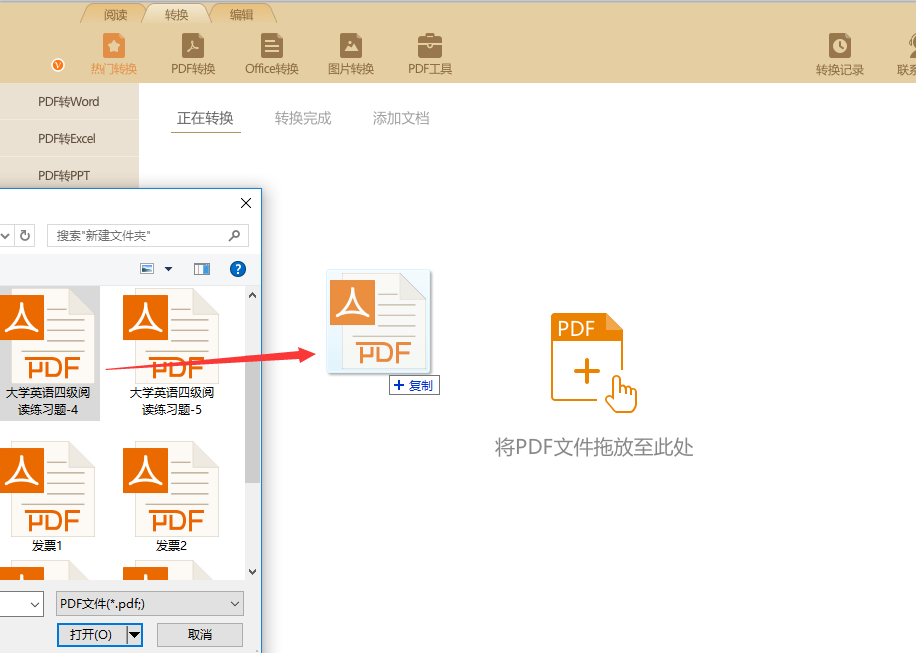Open the 添加文档 tab
The width and height of the screenshot is (916, 653).
coord(401,119)
